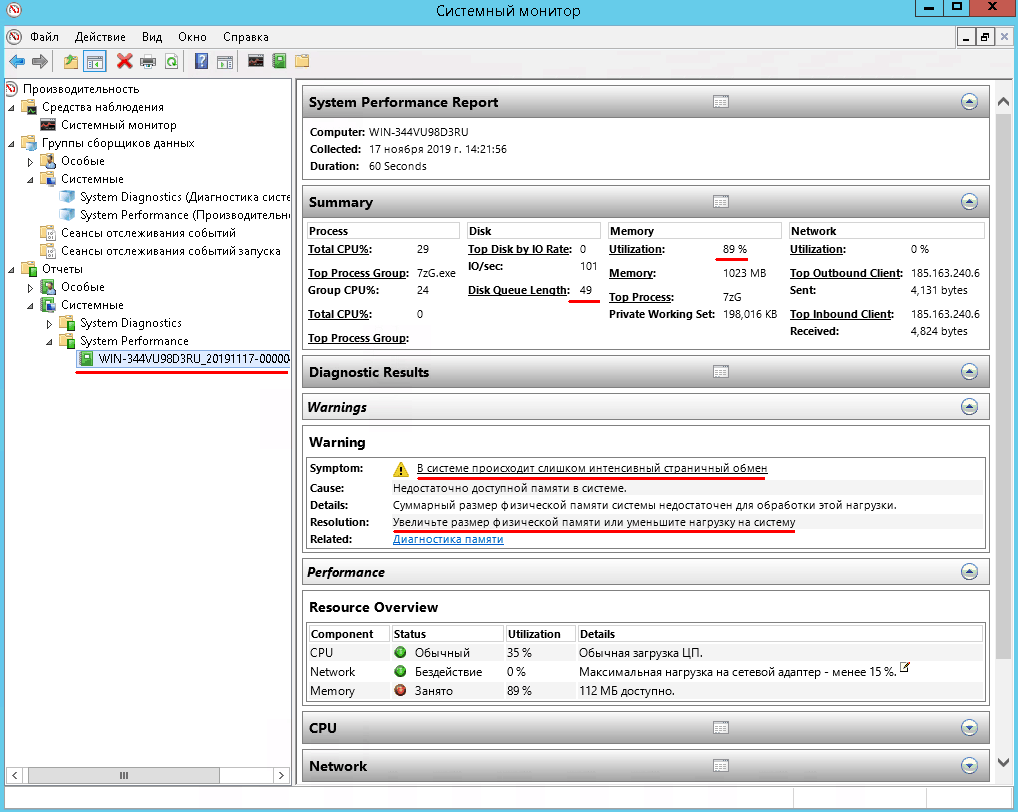
Task: Click the Disk Queue Length link
Action: 518,290
